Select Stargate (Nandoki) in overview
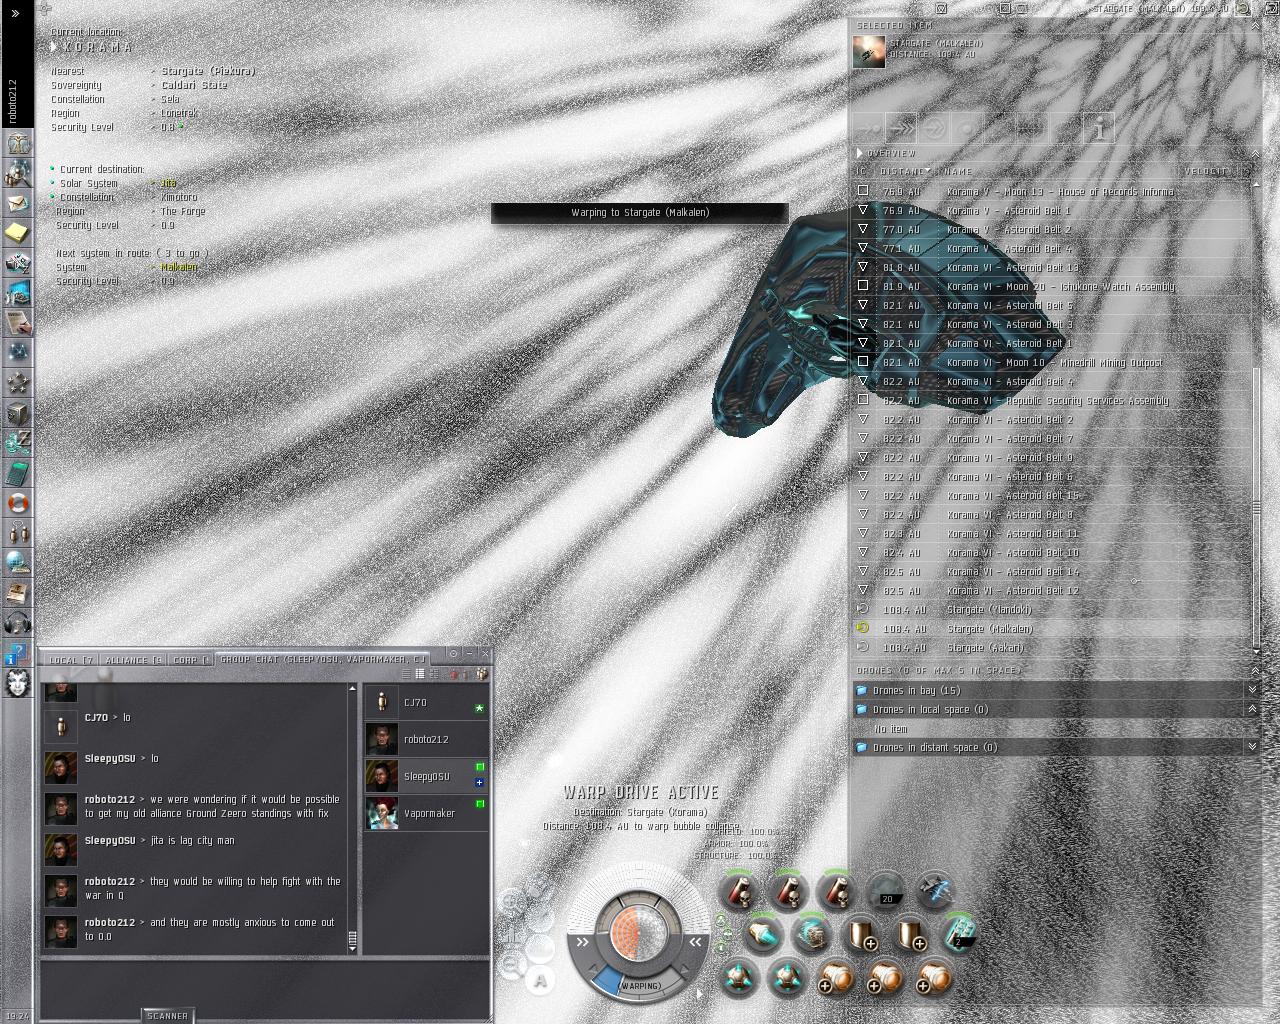The width and height of the screenshot is (1280, 1024). point(1051,609)
